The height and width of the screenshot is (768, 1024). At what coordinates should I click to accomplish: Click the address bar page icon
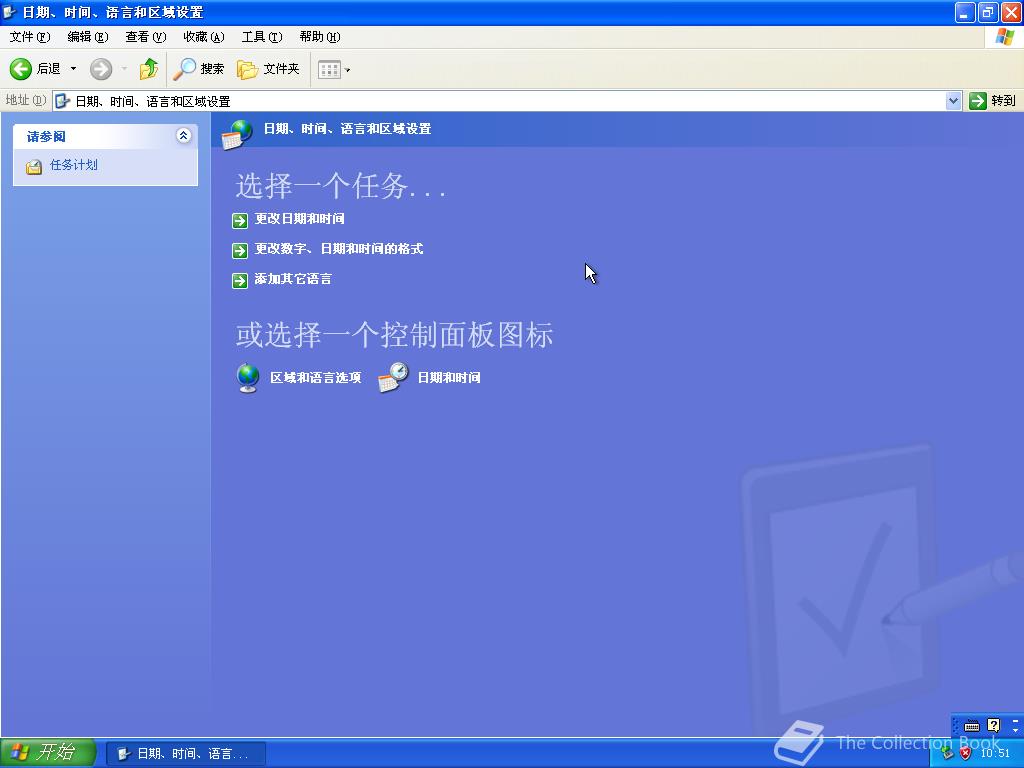coord(63,101)
